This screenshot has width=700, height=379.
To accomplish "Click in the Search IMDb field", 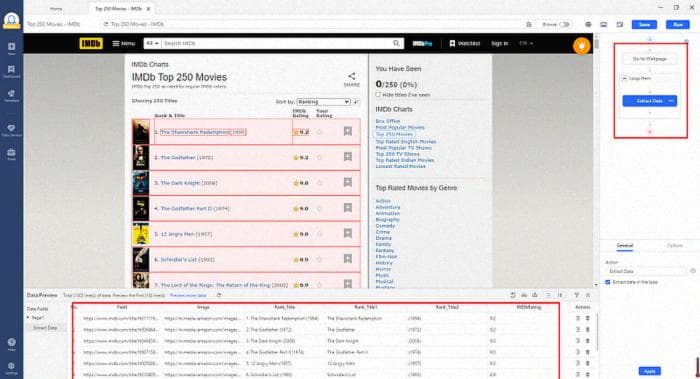I will coord(277,43).
